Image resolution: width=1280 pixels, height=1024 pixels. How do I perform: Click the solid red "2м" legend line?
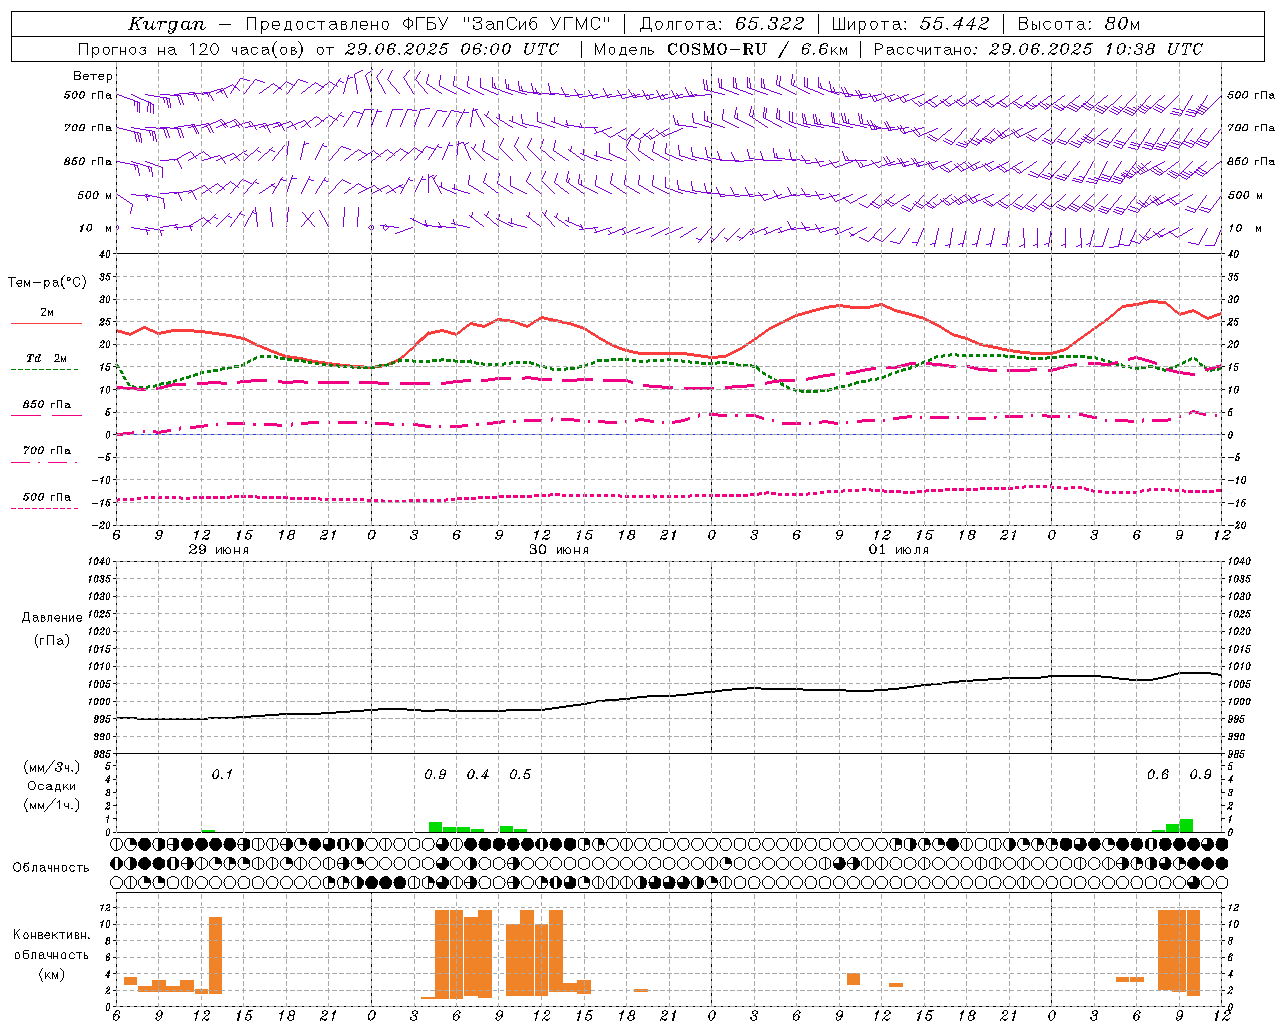click(x=46, y=324)
